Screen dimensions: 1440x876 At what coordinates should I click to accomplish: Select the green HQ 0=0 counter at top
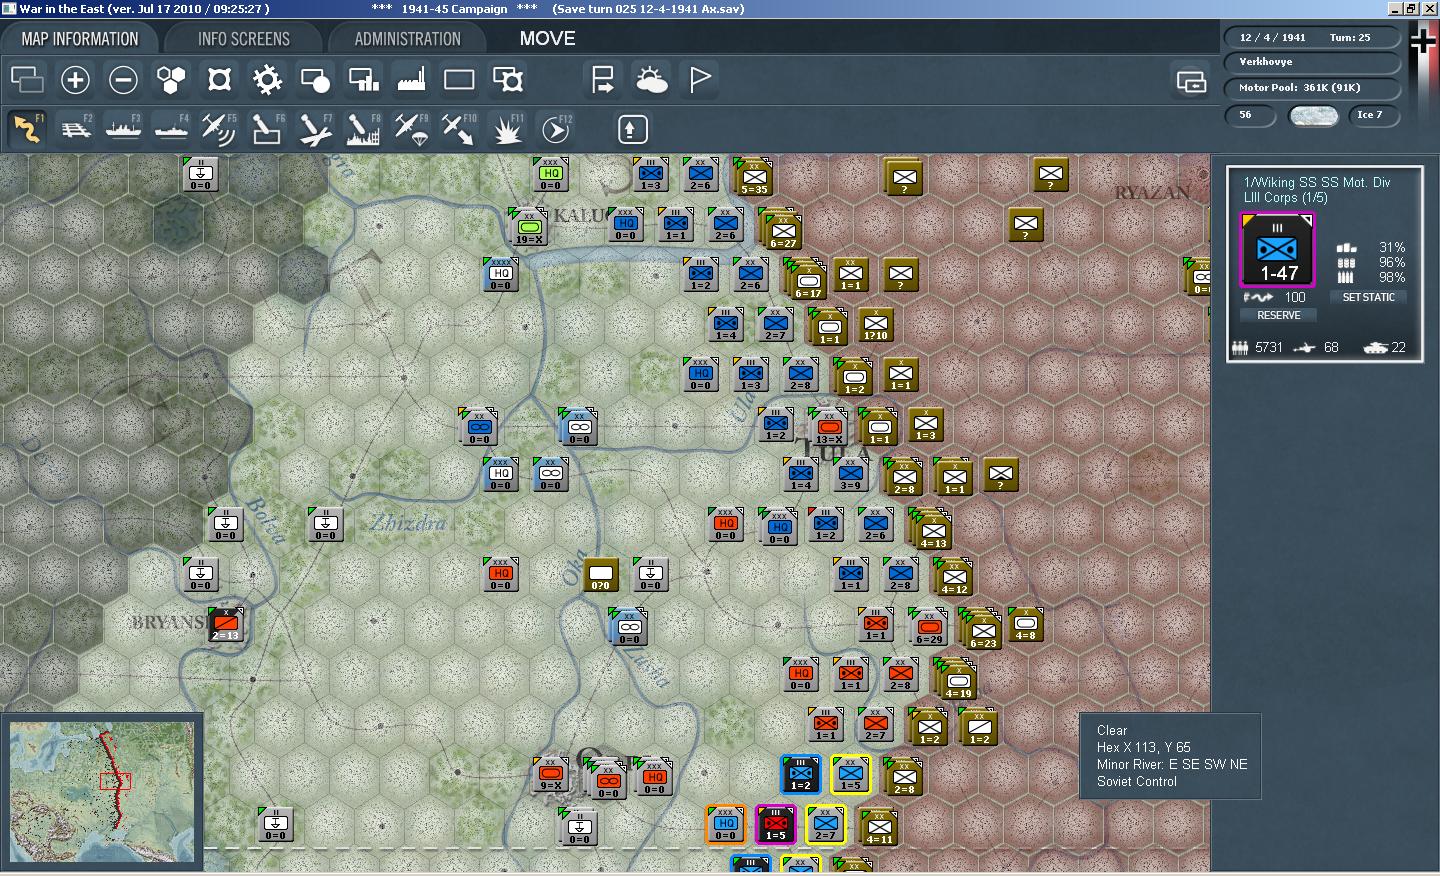551,175
